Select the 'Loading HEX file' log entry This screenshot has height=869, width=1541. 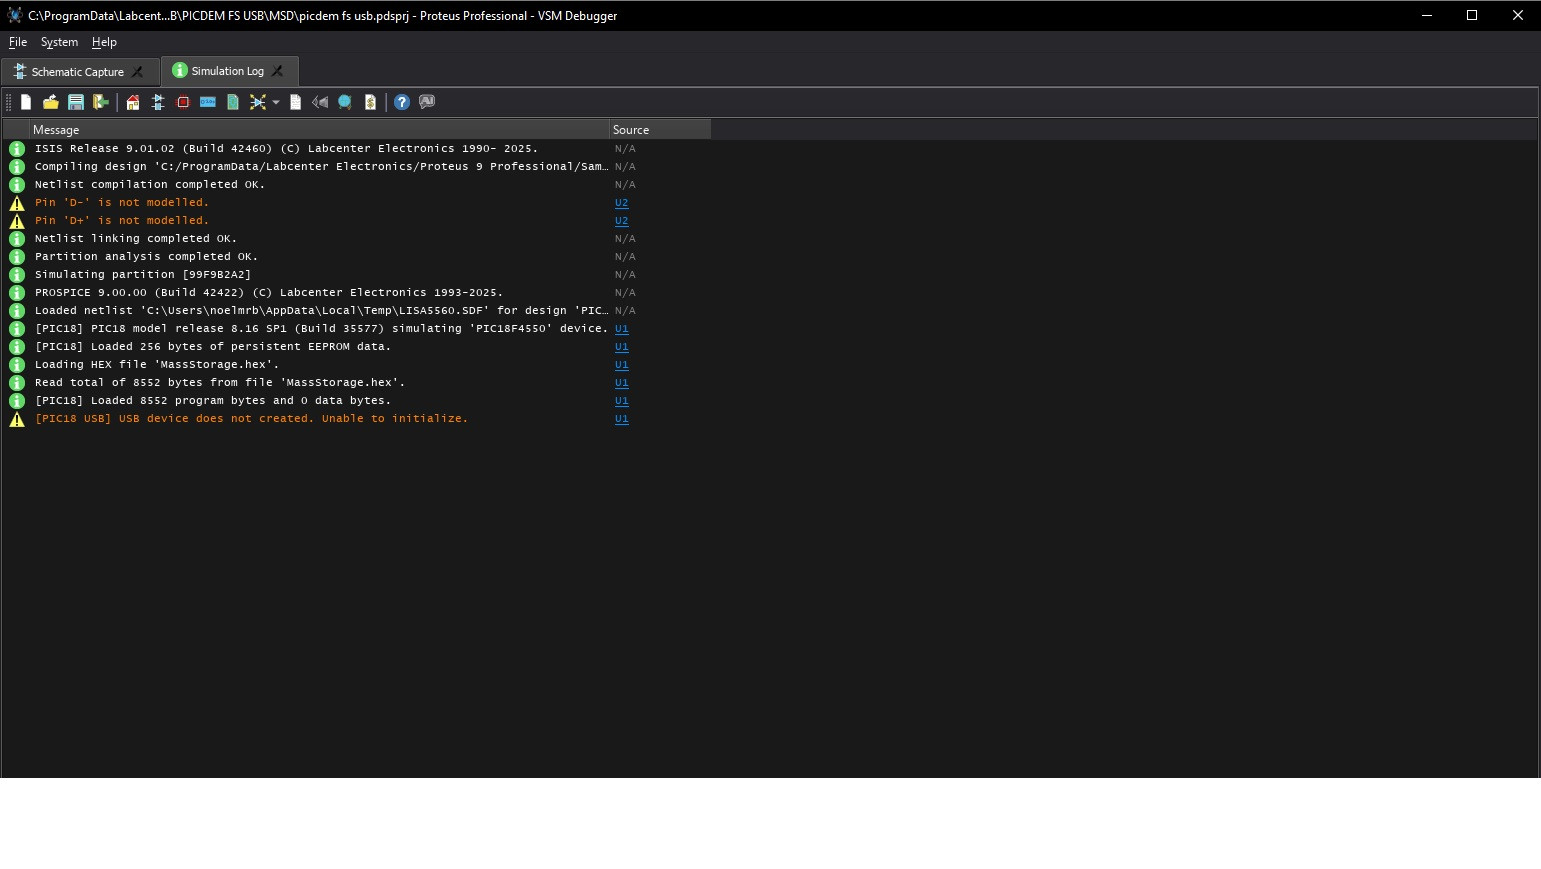point(157,365)
